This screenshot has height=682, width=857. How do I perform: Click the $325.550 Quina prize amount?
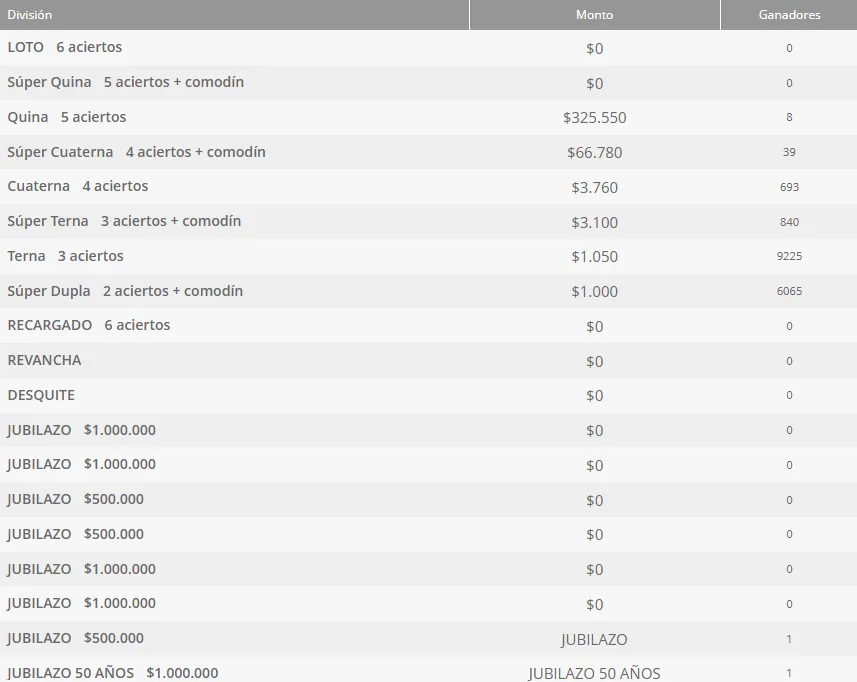click(x=594, y=118)
